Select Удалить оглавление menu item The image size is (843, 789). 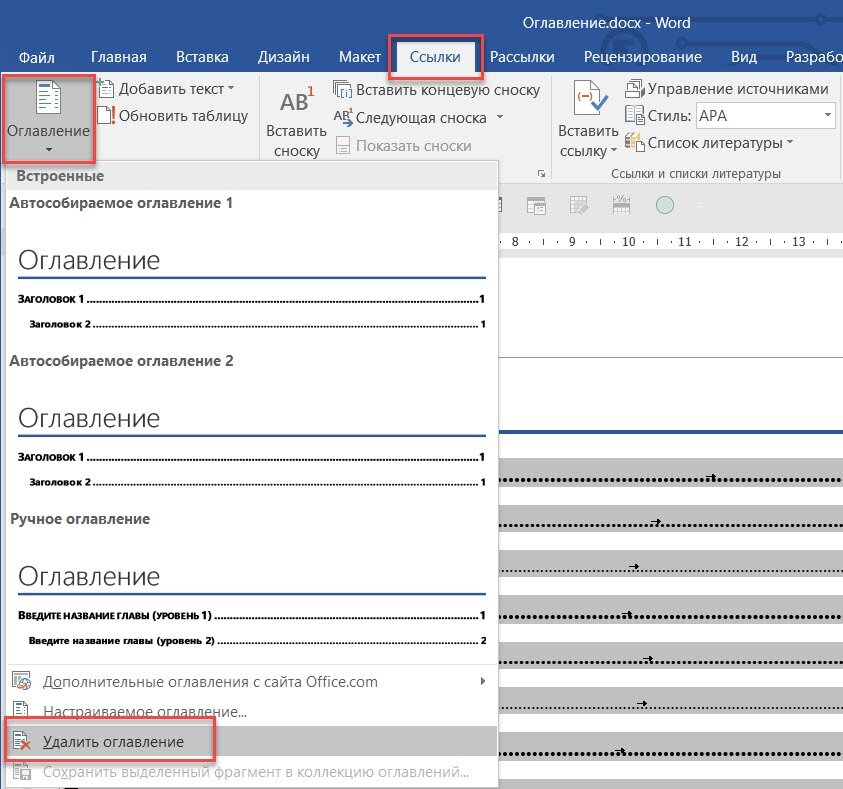tap(252, 741)
